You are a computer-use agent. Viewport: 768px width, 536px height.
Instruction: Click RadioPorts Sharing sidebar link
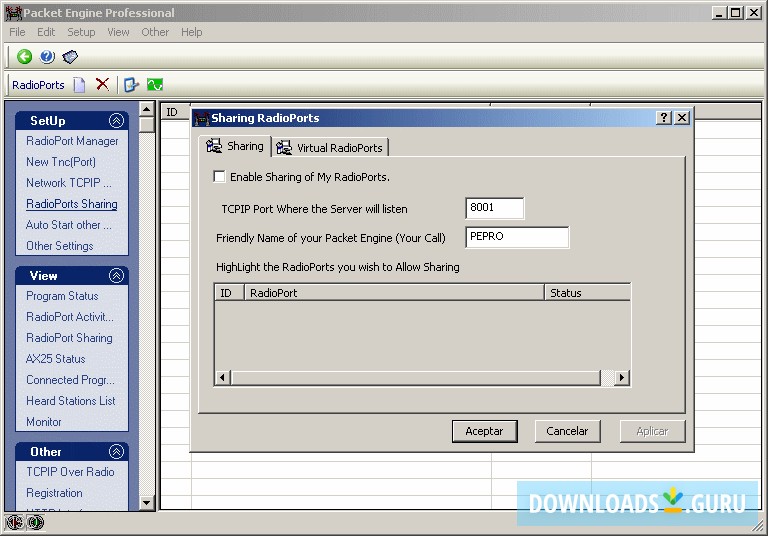click(72, 204)
